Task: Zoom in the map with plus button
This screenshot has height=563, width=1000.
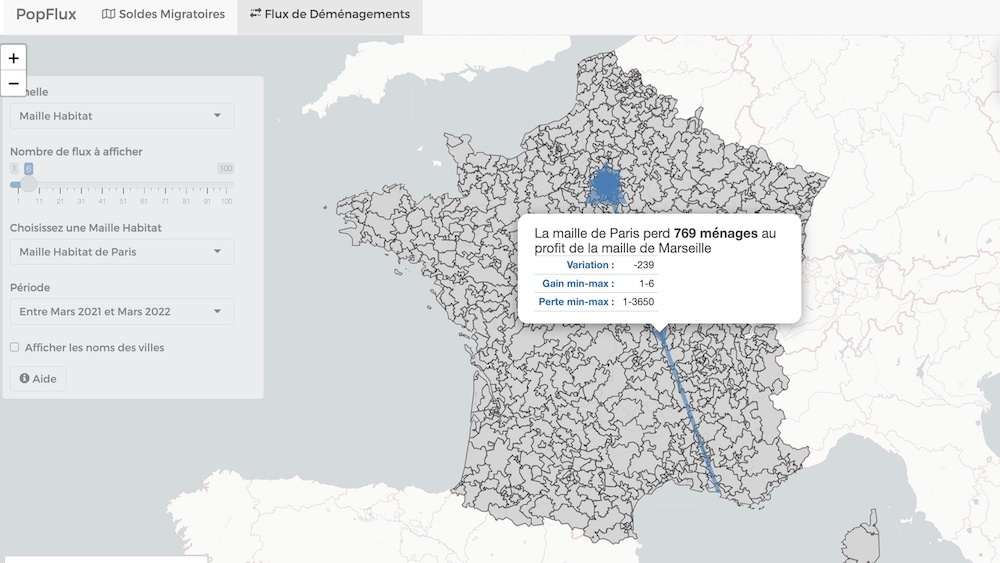Action: (13, 58)
